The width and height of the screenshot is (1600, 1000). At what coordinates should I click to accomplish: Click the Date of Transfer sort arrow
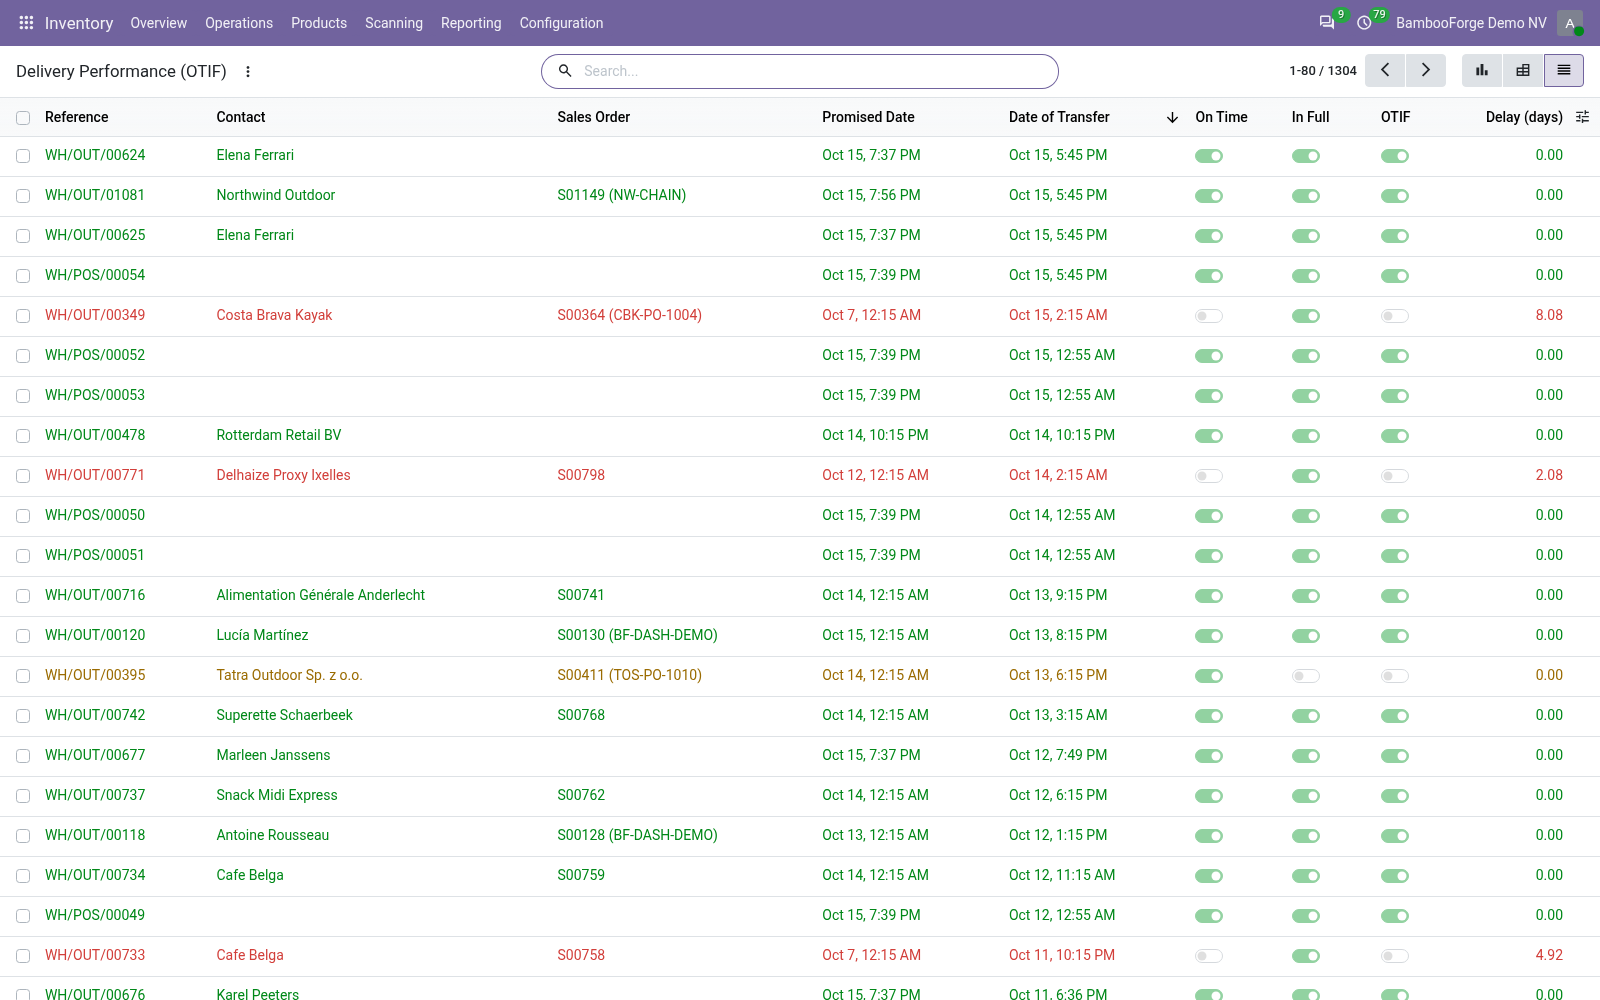tap(1172, 118)
